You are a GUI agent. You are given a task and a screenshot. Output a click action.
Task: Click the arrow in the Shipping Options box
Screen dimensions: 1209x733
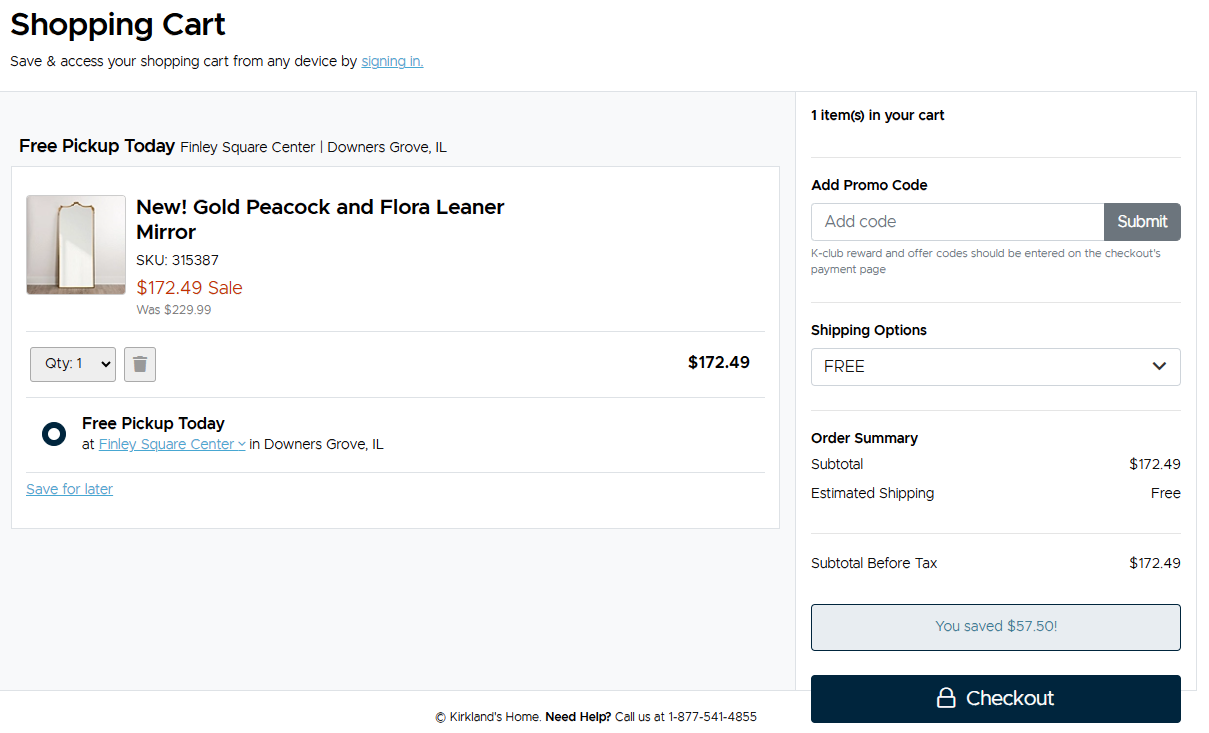coord(1159,366)
